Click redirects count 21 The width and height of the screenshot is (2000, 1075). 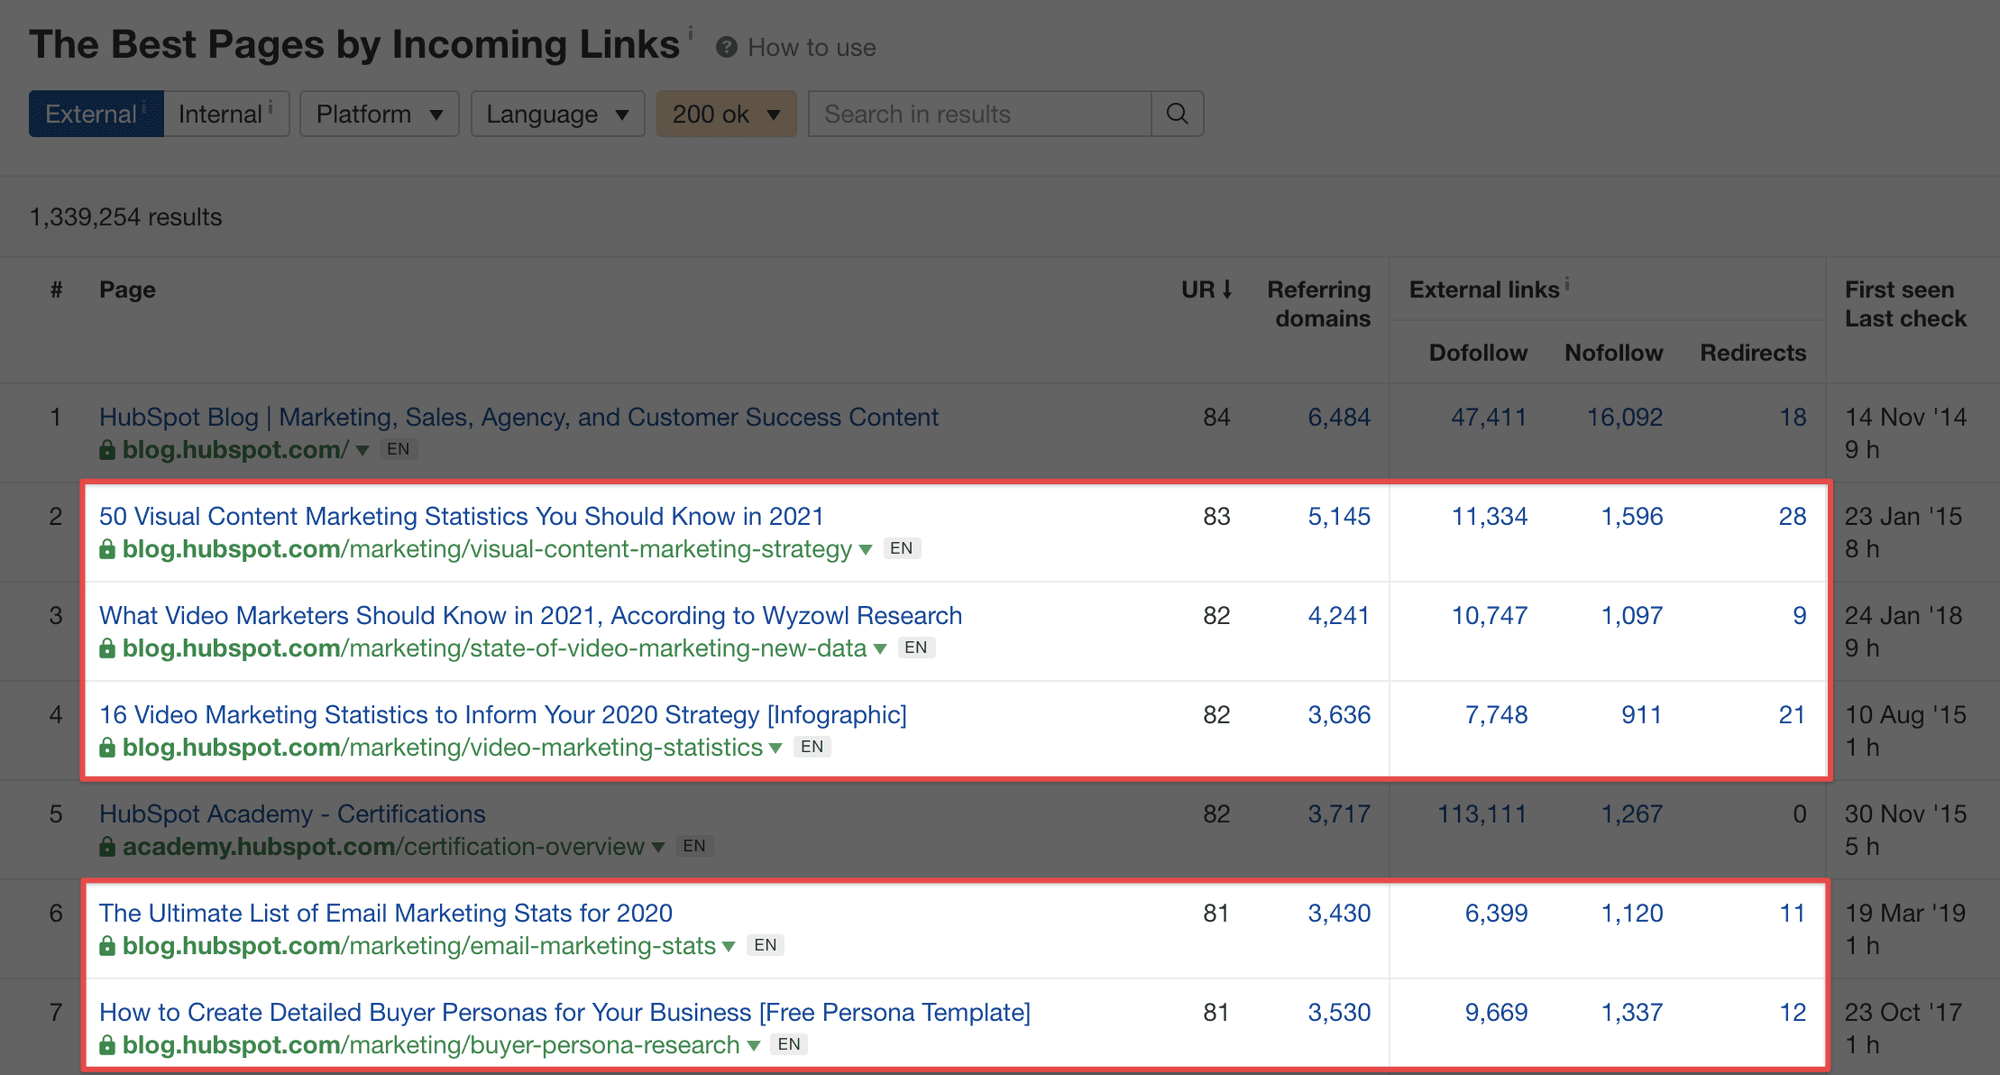pos(1792,714)
